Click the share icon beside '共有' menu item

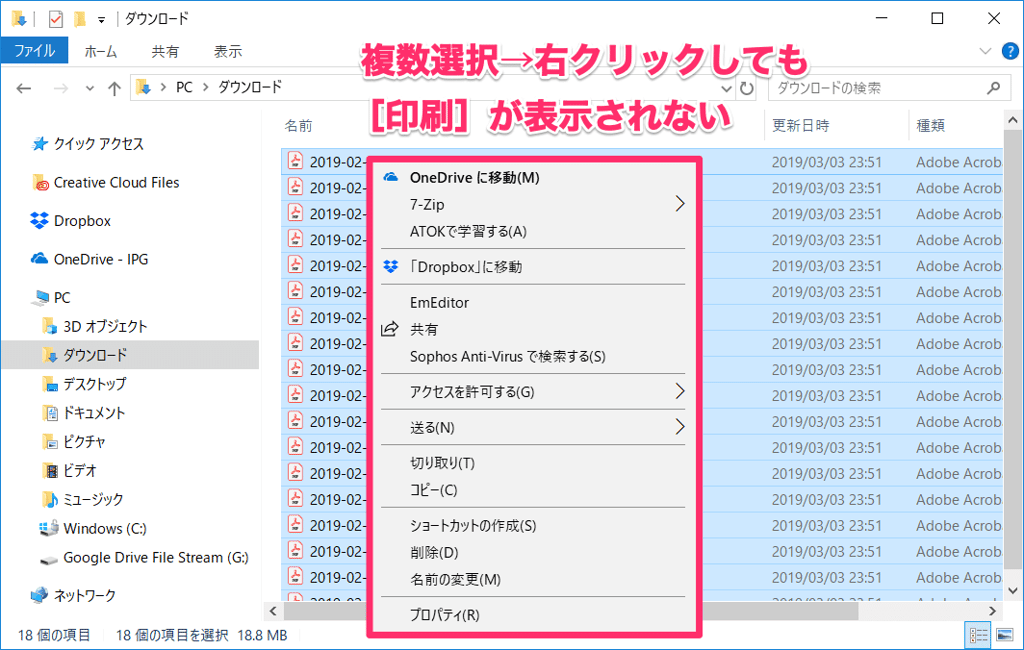tap(390, 329)
